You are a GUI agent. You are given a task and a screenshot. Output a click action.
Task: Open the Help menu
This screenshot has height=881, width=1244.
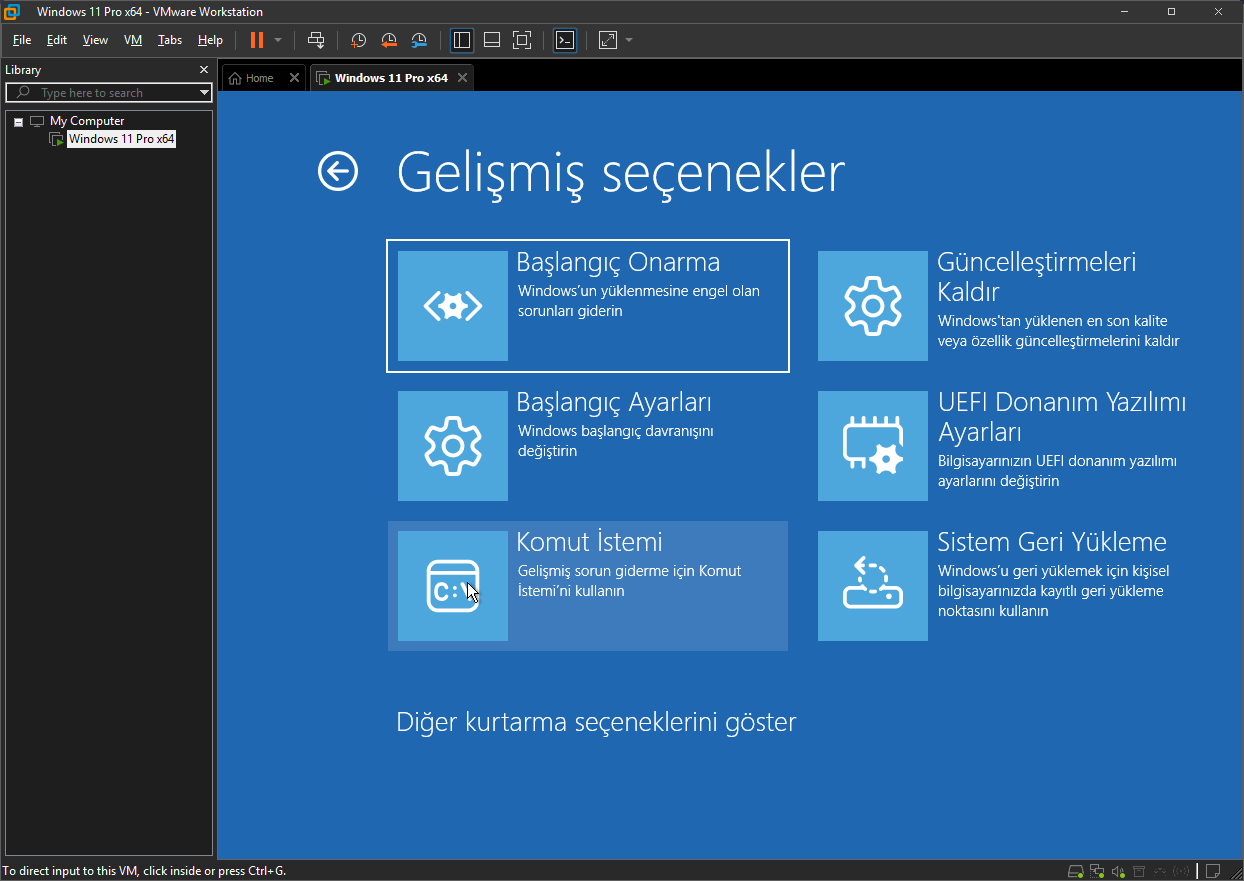210,40
